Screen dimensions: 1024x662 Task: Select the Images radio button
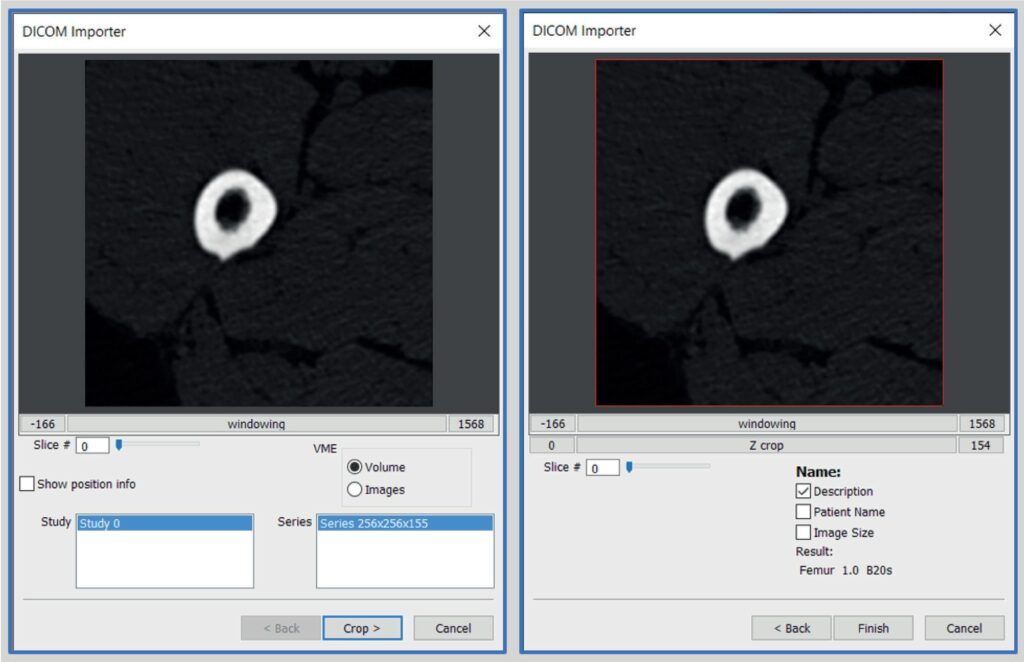(x=355, y=490)
